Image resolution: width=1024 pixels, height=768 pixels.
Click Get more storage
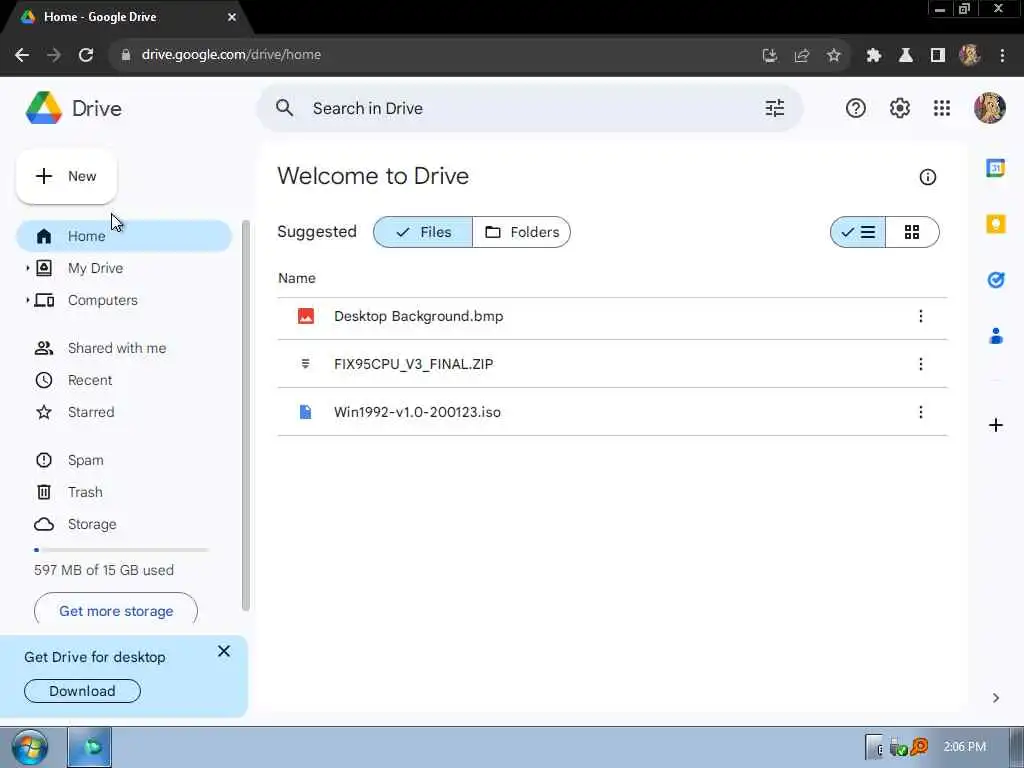tap(116, 611)
